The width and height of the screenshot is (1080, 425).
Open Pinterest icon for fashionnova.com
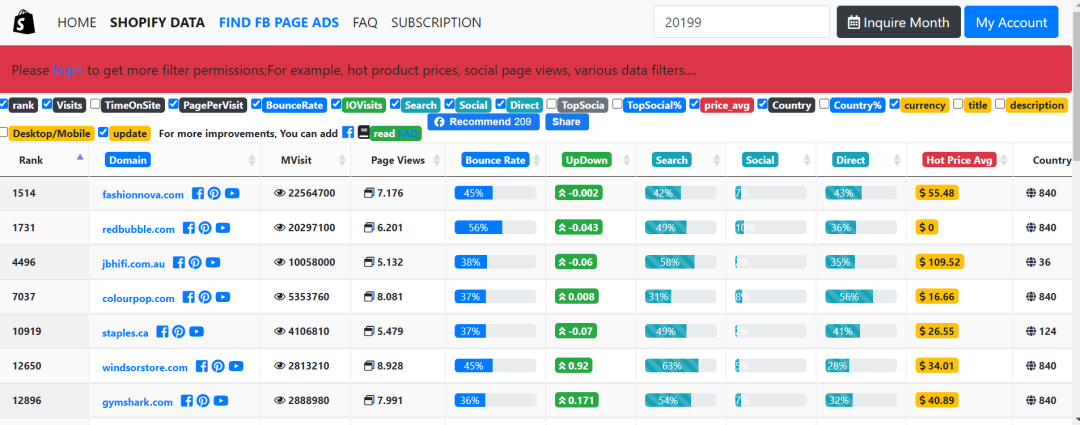(x=214, y=194)
